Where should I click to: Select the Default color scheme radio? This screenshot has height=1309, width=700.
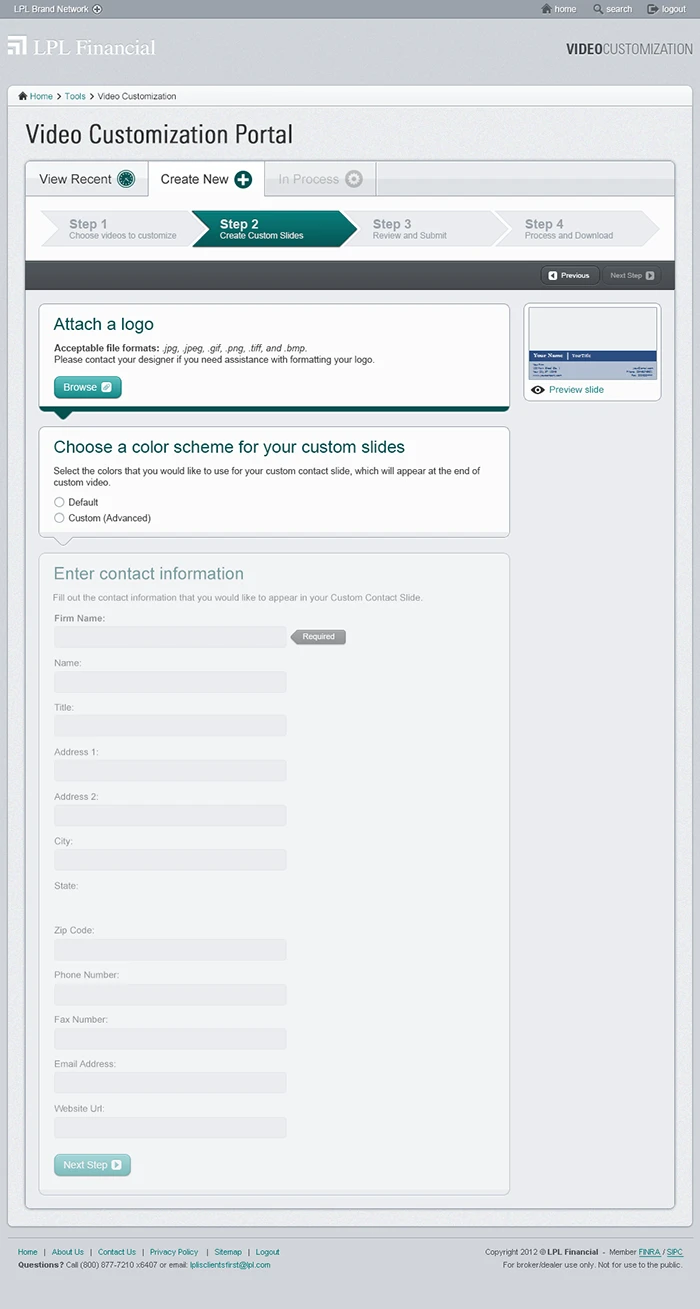pyautogui.click(x=59, y=502)
